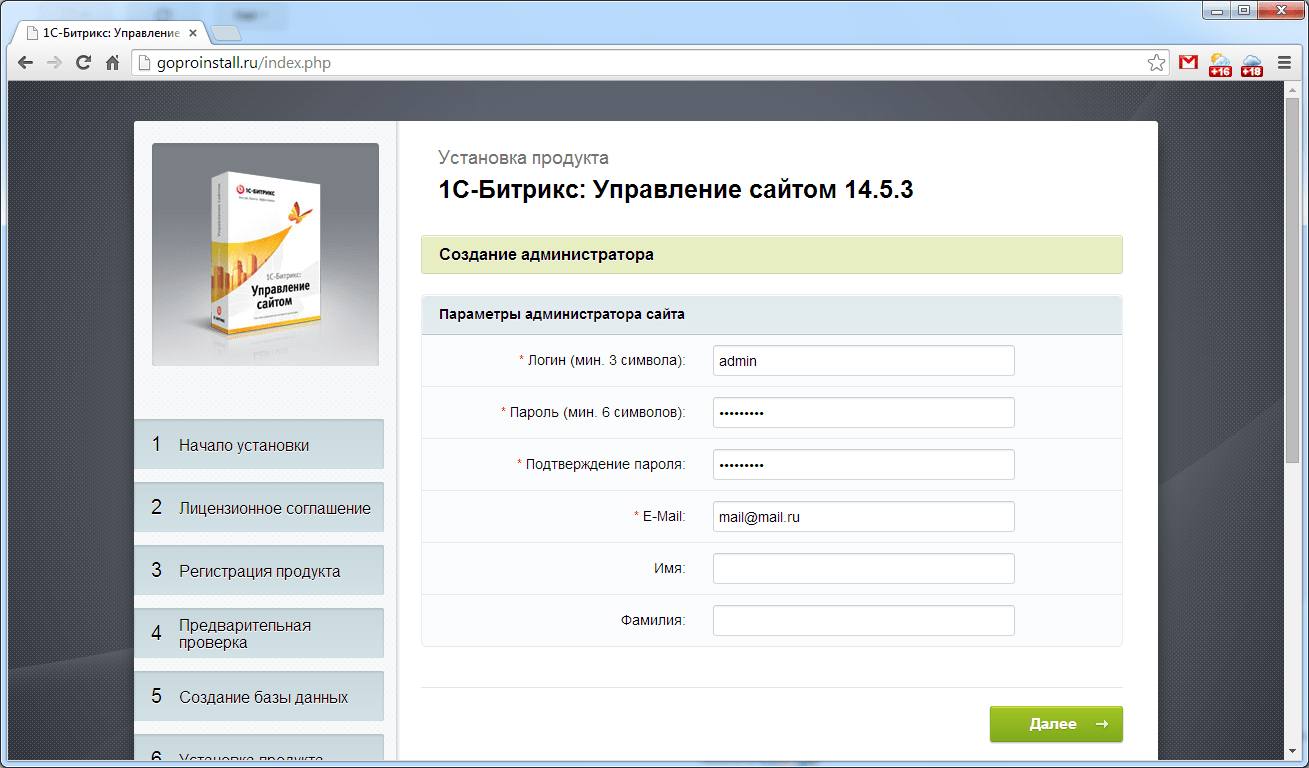The image size is (1309, 768).
Task: Click the 1С-Битрикс product box image
Action: pos(265,254)
